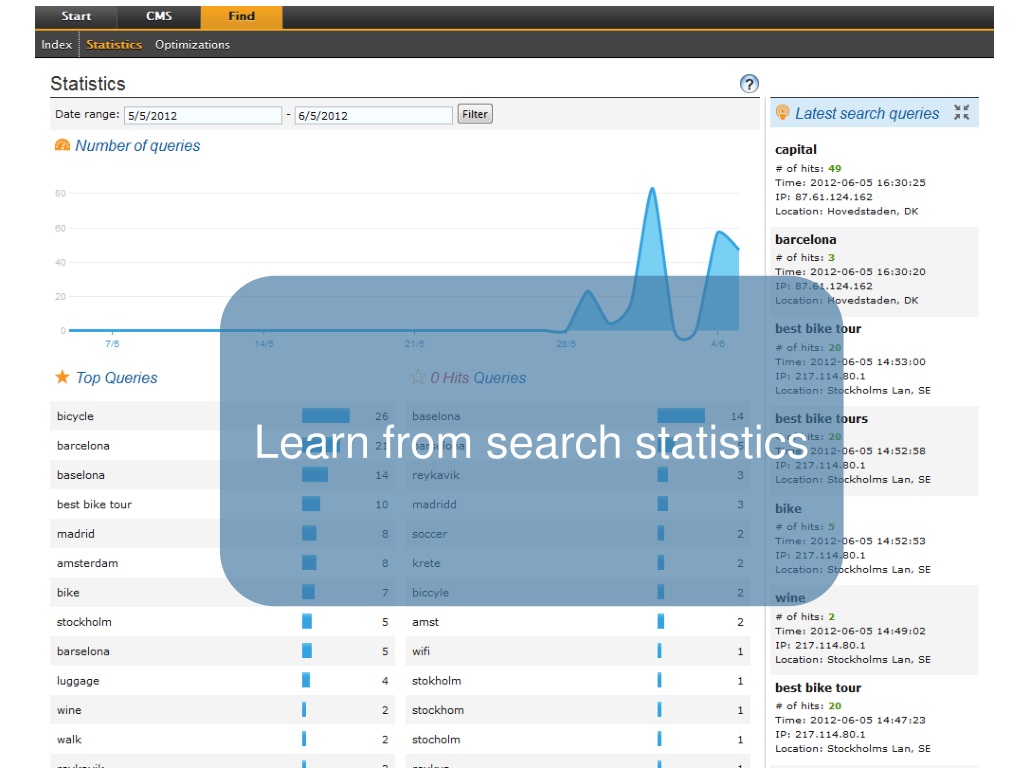Open the help question mark icon
The width and height of the screenshot is (1024, 768).
749,84
